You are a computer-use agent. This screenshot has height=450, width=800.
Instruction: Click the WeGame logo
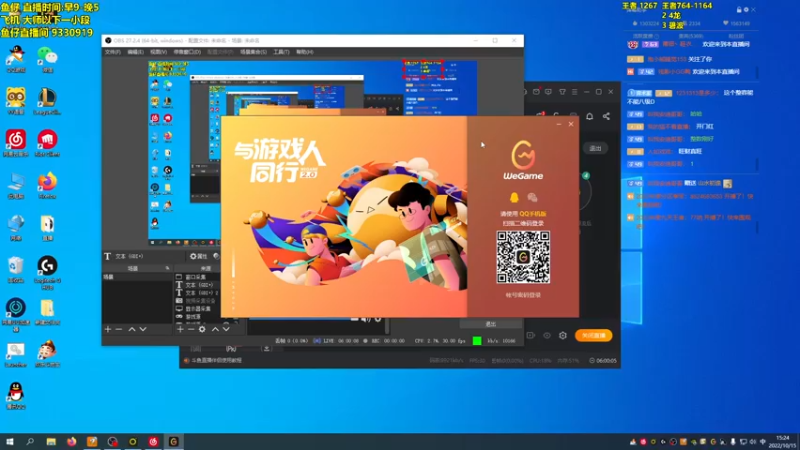pyautogui.click(x=523, y=160)
